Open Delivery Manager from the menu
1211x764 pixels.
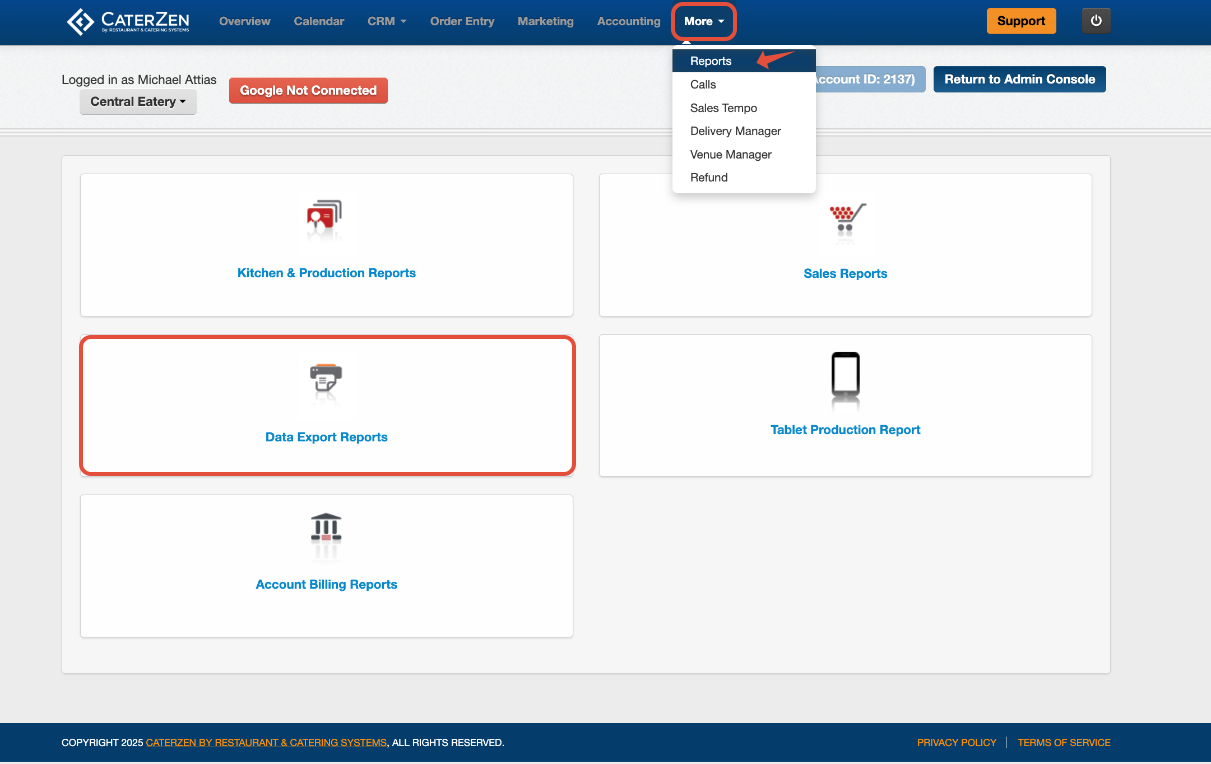coord(744,131)
